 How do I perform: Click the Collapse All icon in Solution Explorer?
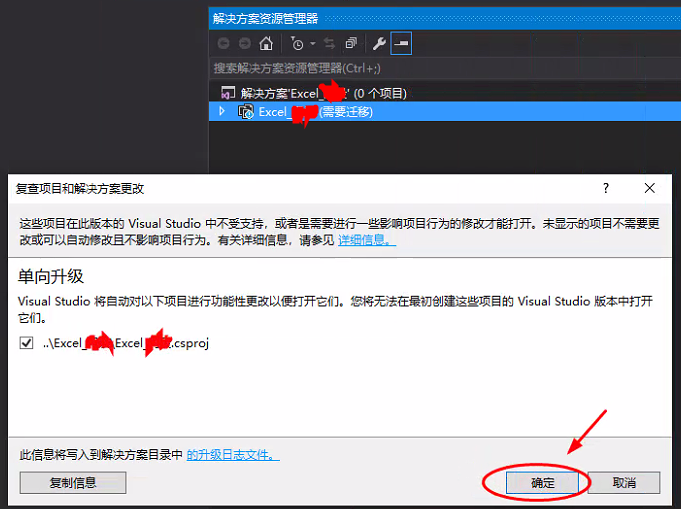click(x=351, y=43)
